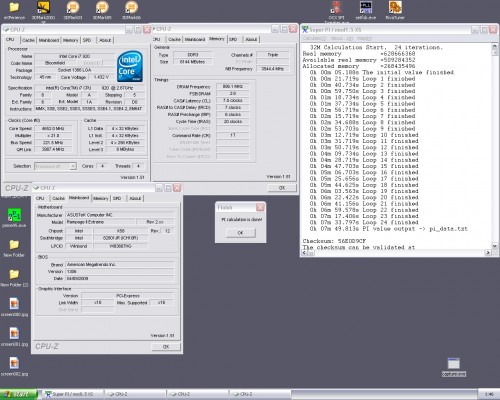The width and height of the screenshot is (500, 400).
Task: Select CPU tab in the Mainboard CPU-Z window
Action: click(40, 198)
